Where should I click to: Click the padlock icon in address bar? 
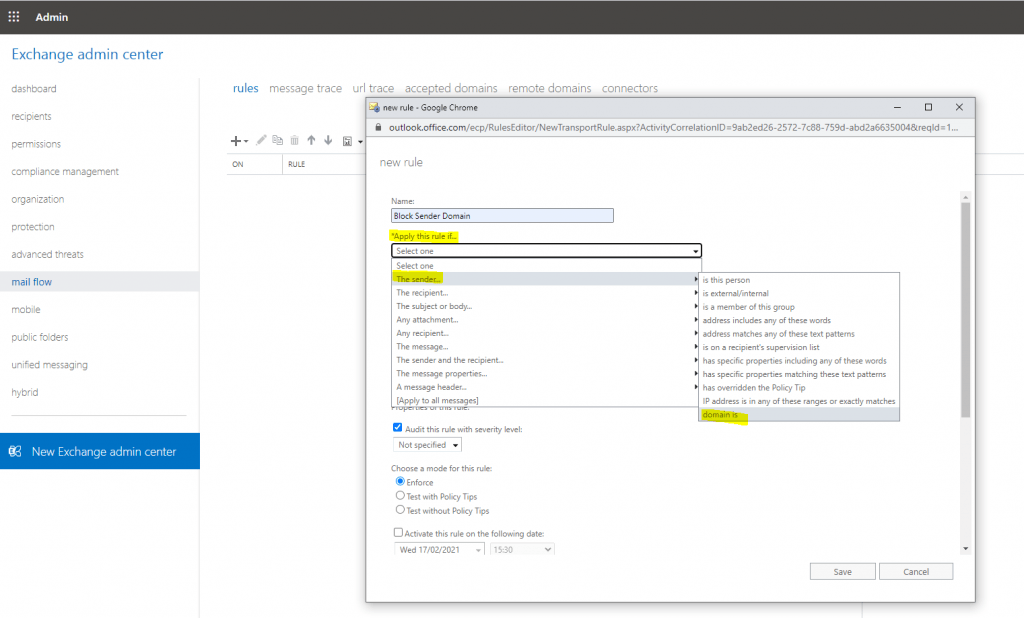[378, 127]
